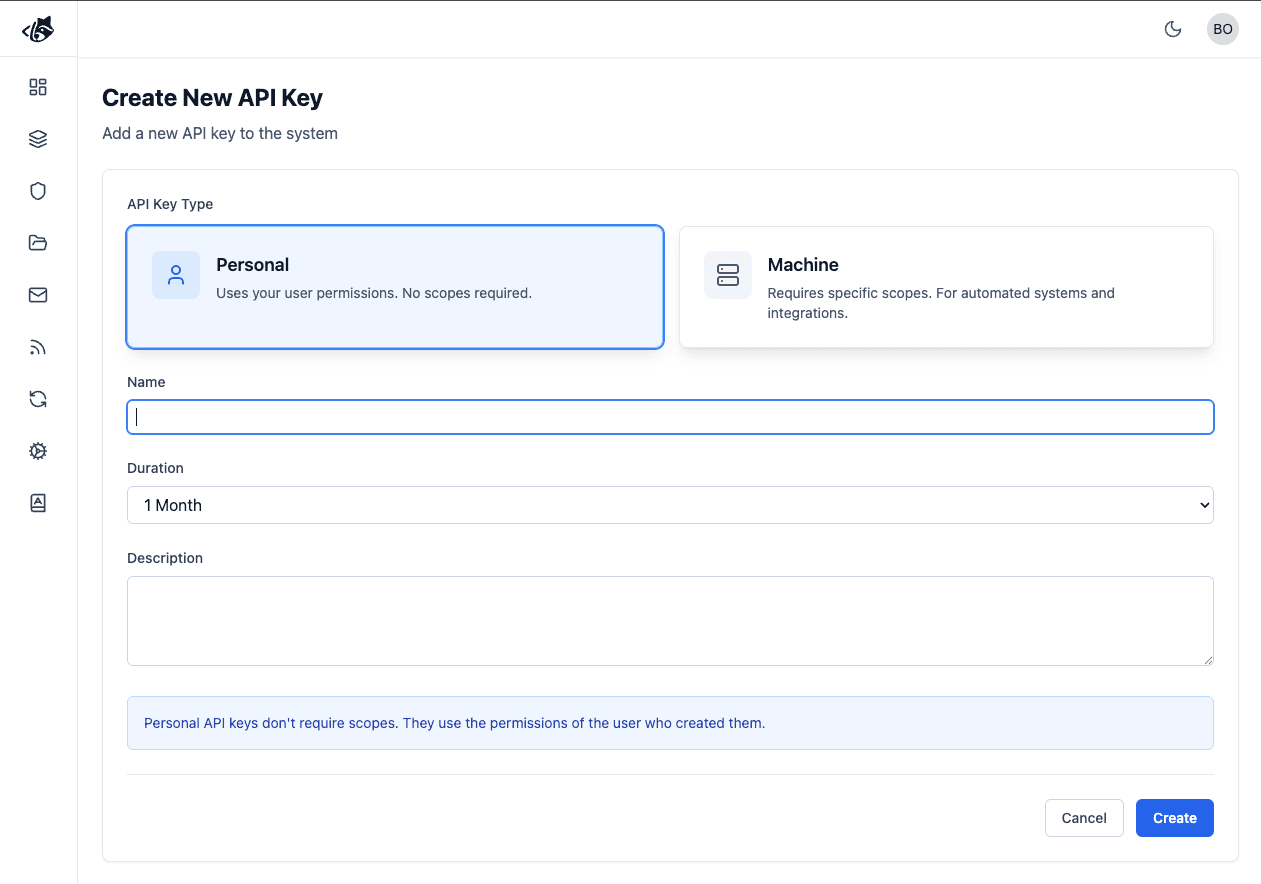
Task: Click the user icon inside the Personal card
Action: 176,274
